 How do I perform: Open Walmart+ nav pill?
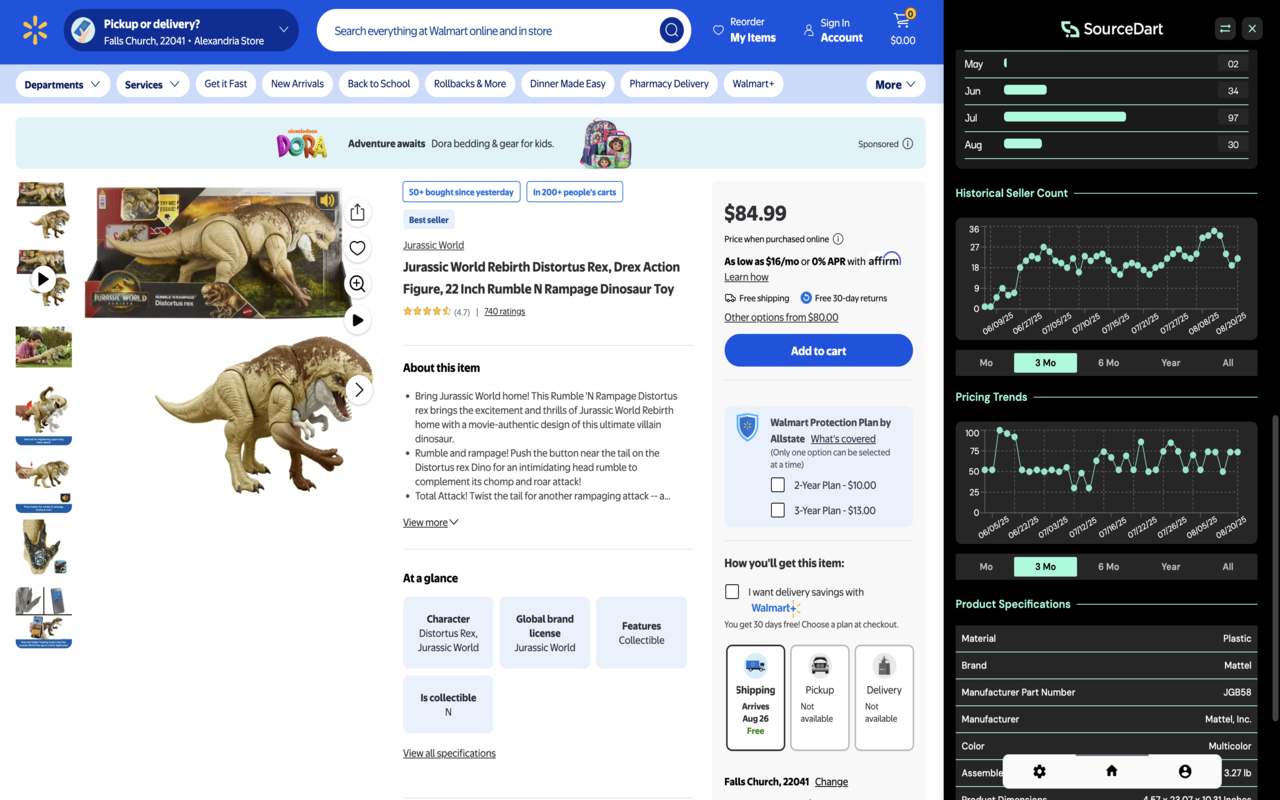click(x=753, y=84)
